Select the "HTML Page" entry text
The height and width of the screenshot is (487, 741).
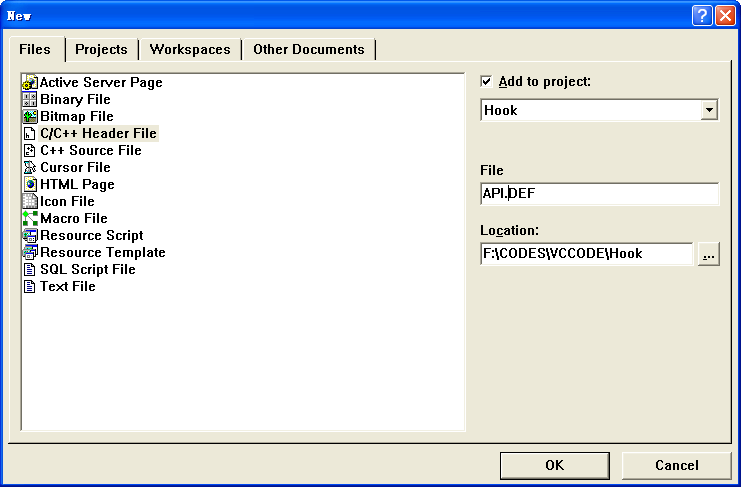[78, 184]
